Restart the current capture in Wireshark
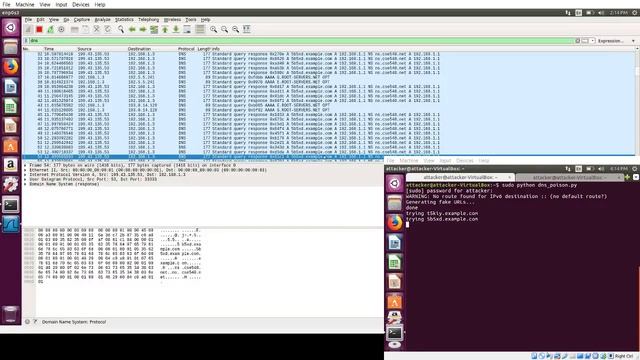This screenshot has width=640, height=360. [x=50, y=29]
